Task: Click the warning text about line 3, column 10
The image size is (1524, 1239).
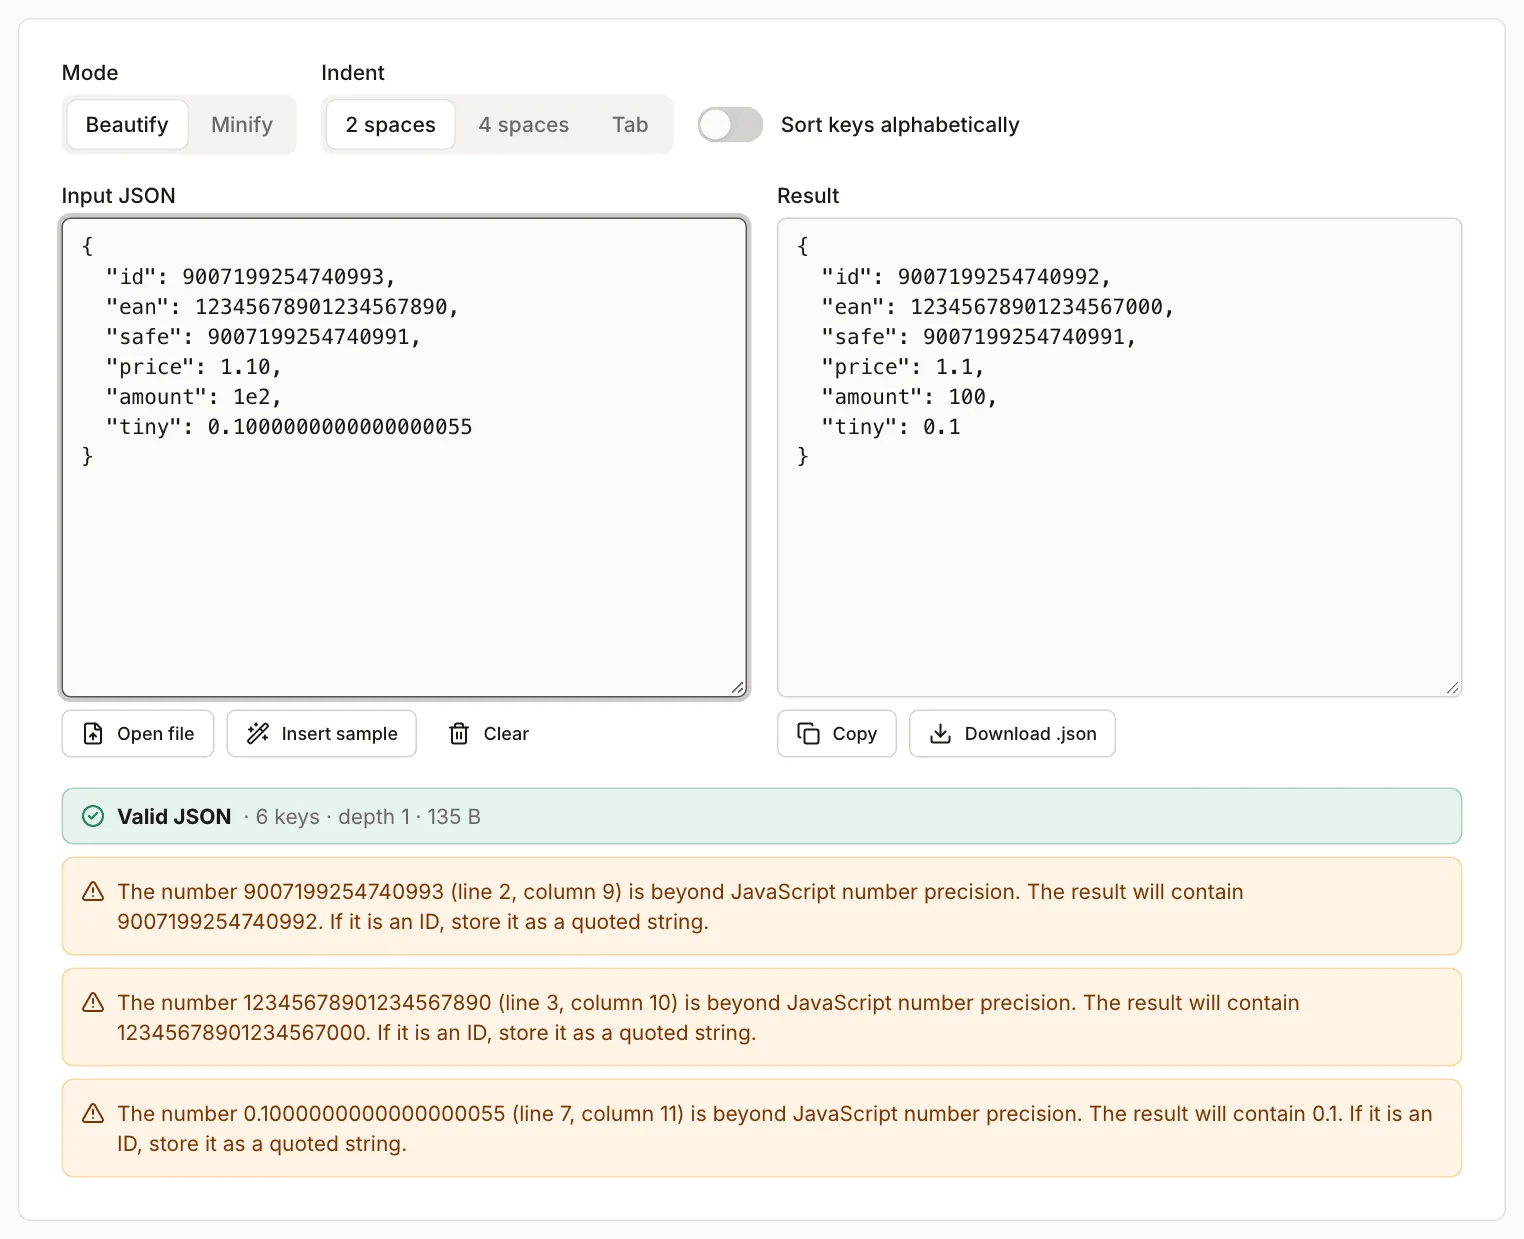Action: pyautogui.click(x=708, y=1018)
